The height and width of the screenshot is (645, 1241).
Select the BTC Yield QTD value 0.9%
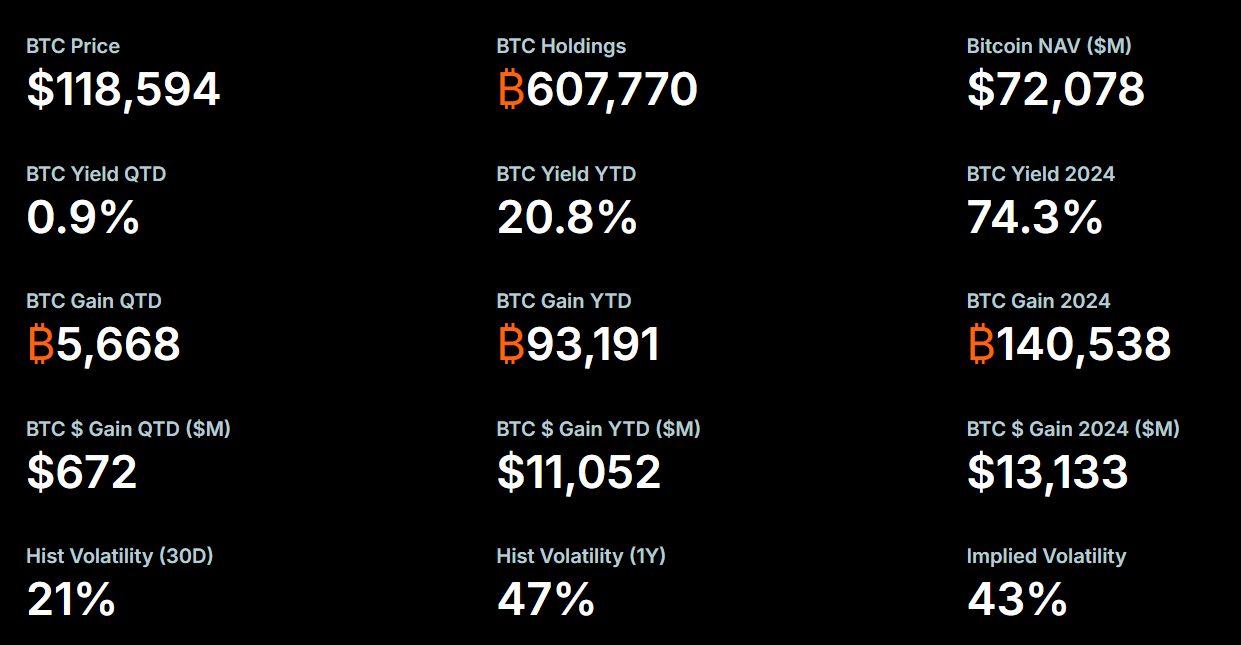(83, 217)
